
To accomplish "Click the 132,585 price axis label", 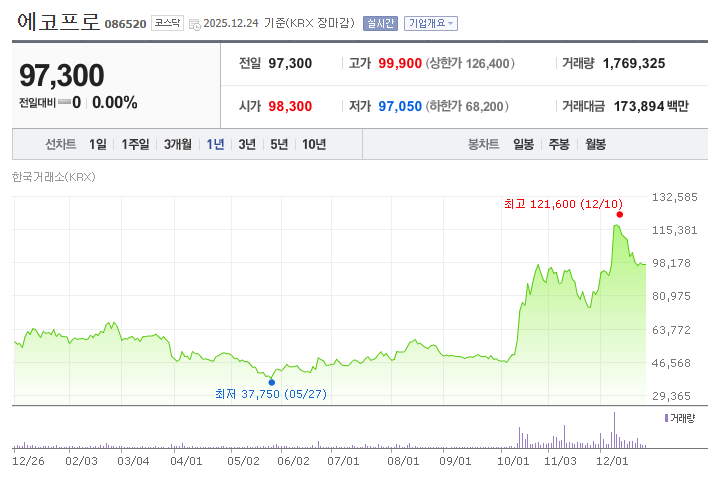I will click(675, 197).
